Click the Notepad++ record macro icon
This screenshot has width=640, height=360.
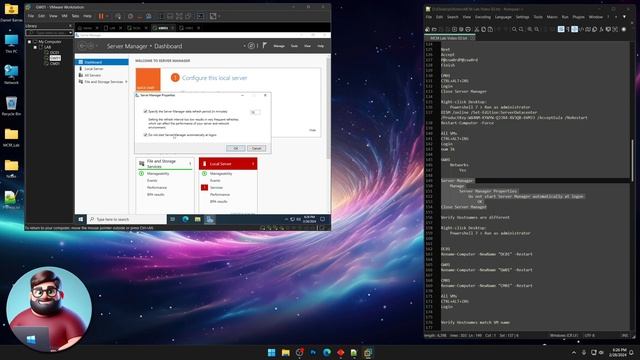tap(623, 29)
